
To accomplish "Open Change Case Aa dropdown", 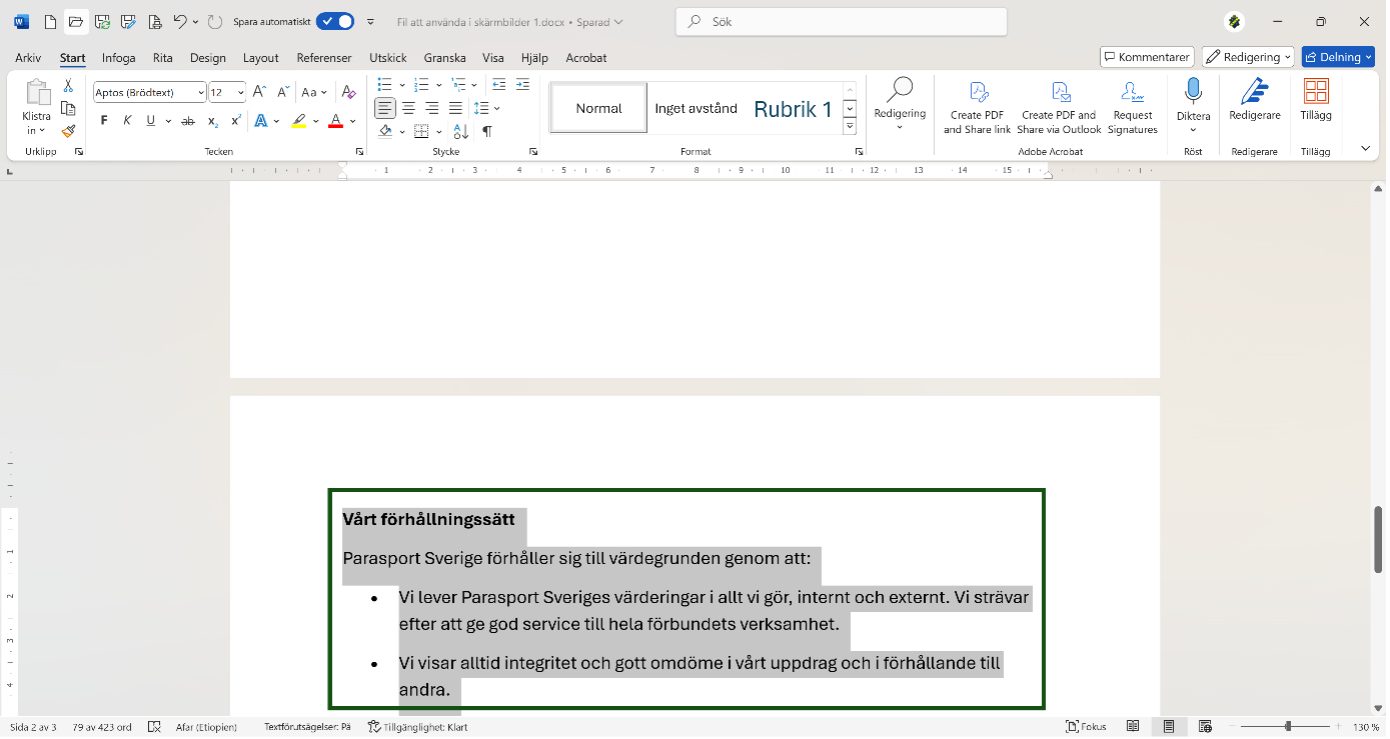I will pyautogui.click(x=315, y=92).
